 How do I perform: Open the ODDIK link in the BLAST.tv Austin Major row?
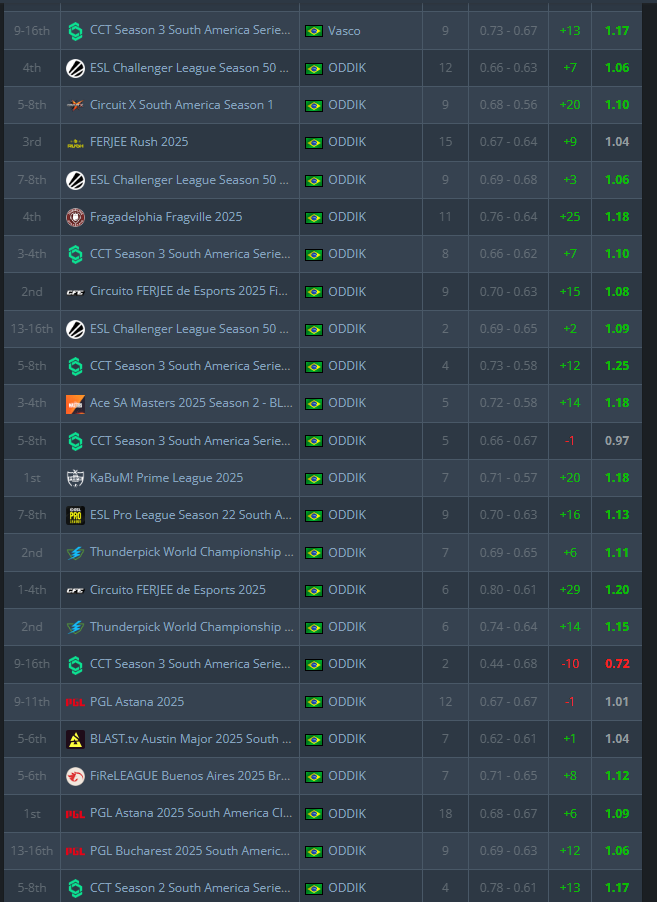347,739
